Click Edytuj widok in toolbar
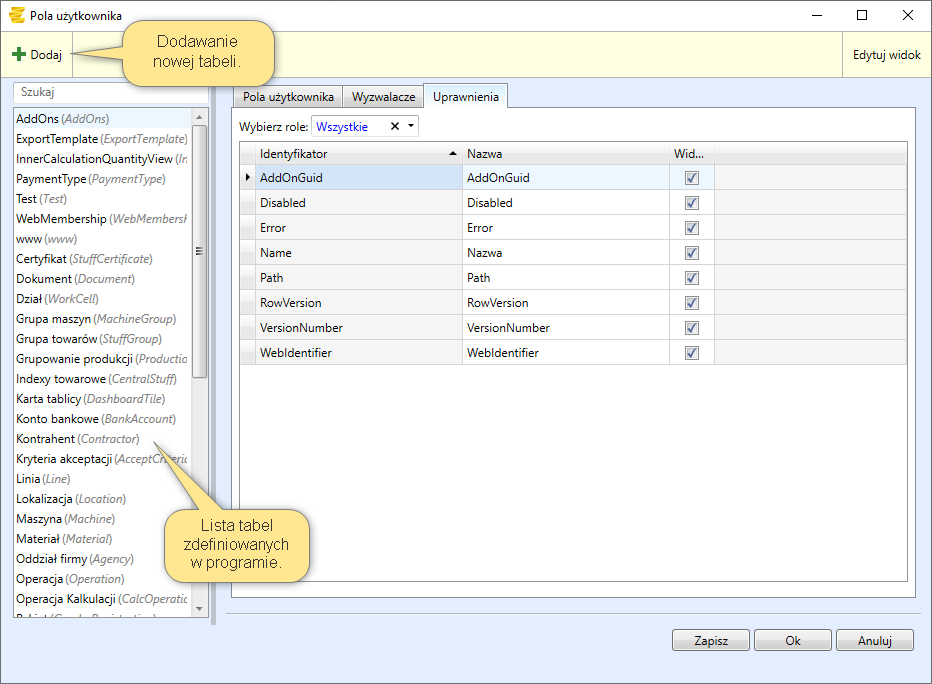Image resolution: width=932 pixels, height=684 pixels. 886,55
